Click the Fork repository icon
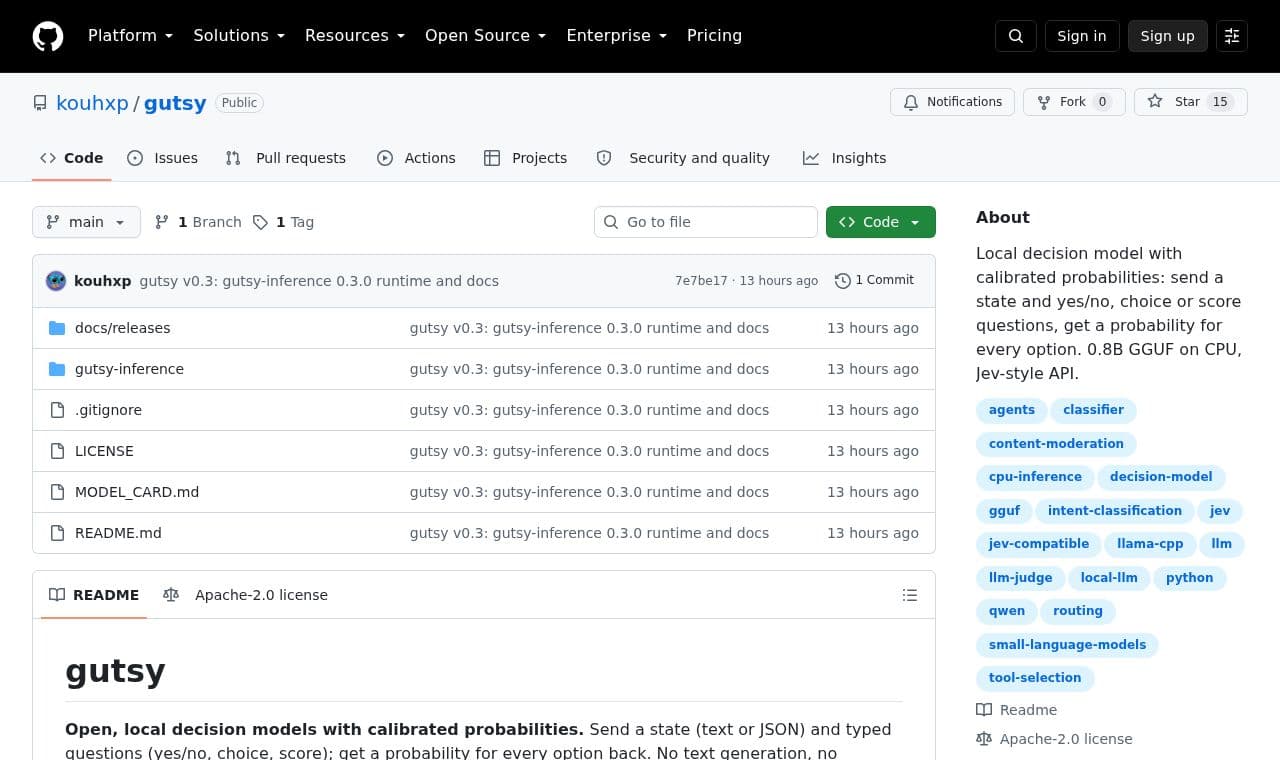This screenshot has width=1280, height=760. pos(1044,102)
